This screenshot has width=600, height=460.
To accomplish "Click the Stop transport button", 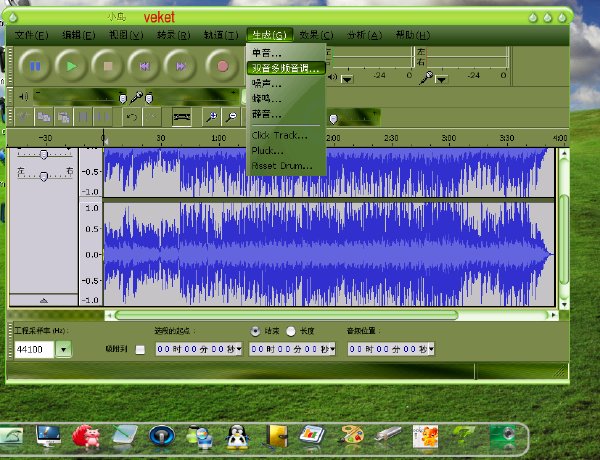I will point(108,66).
